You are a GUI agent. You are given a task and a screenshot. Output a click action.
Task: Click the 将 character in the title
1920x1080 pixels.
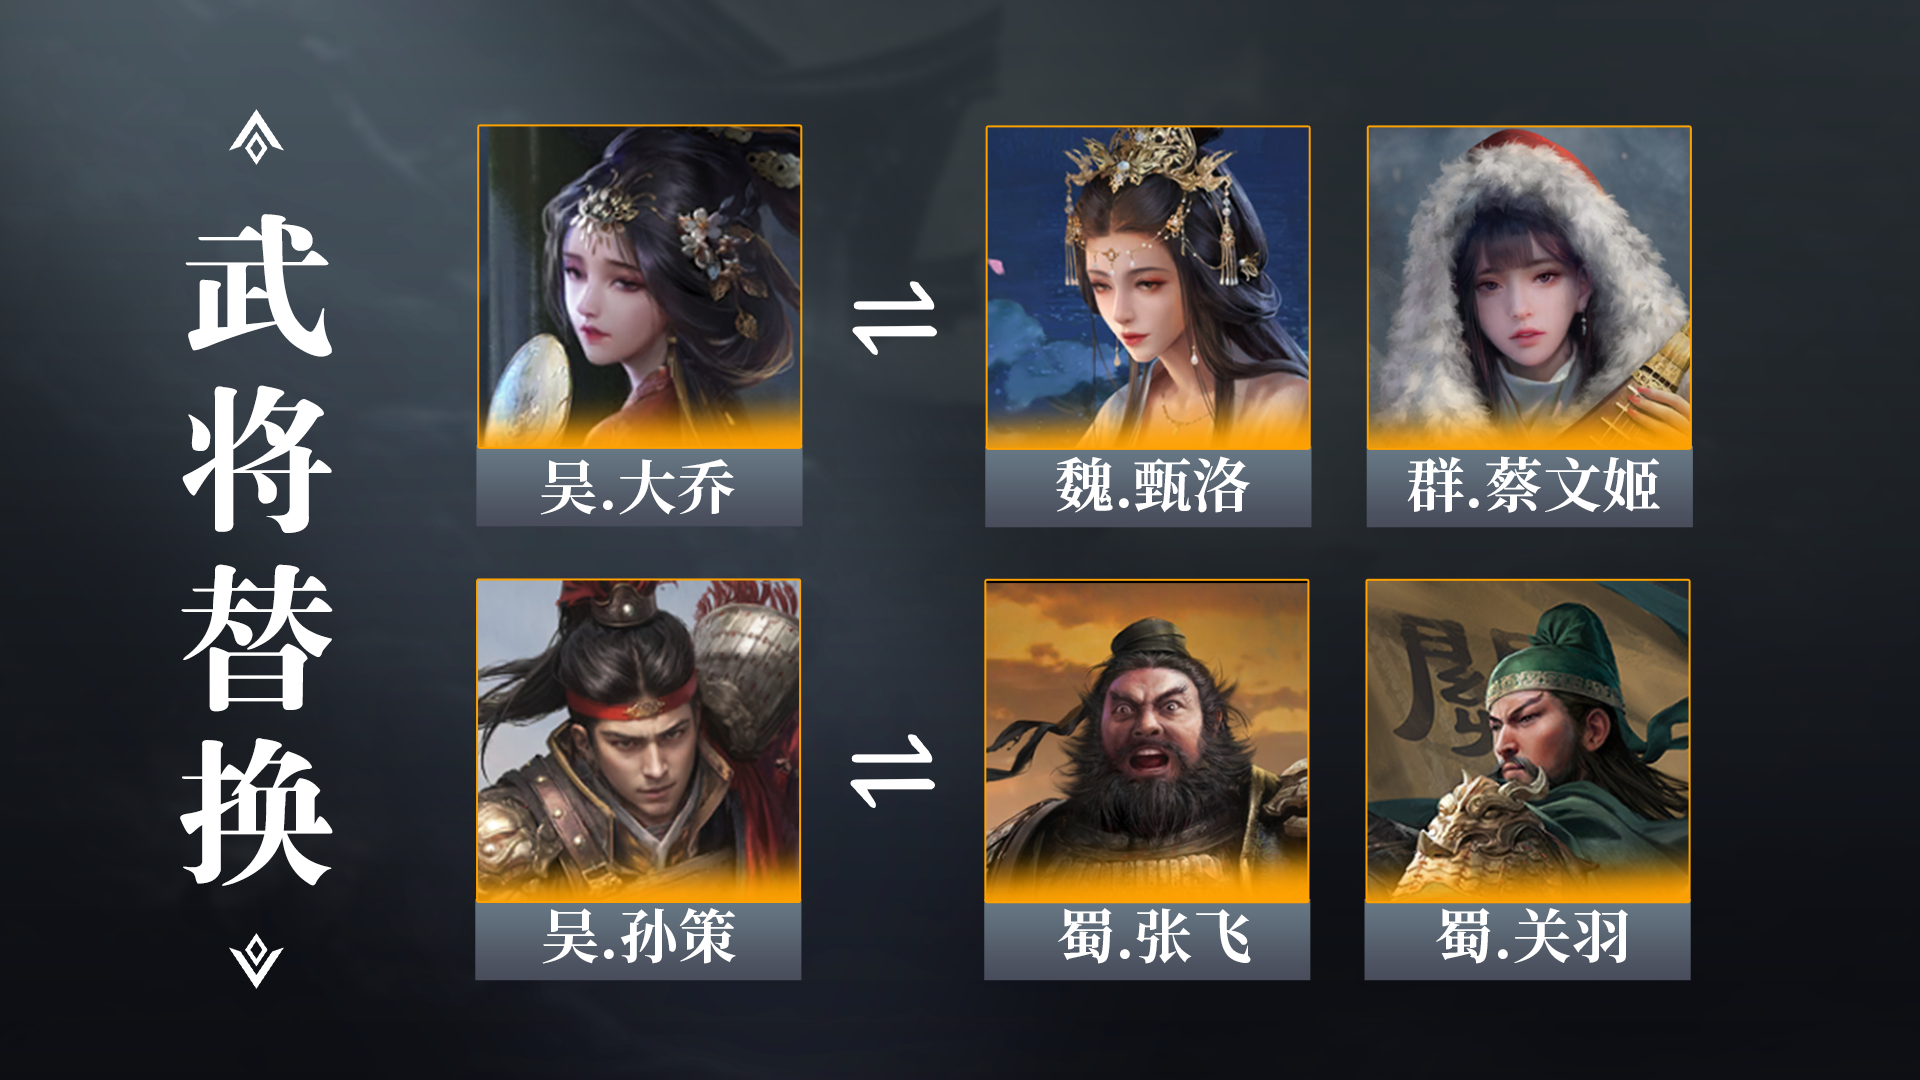(x=258, y=460)
